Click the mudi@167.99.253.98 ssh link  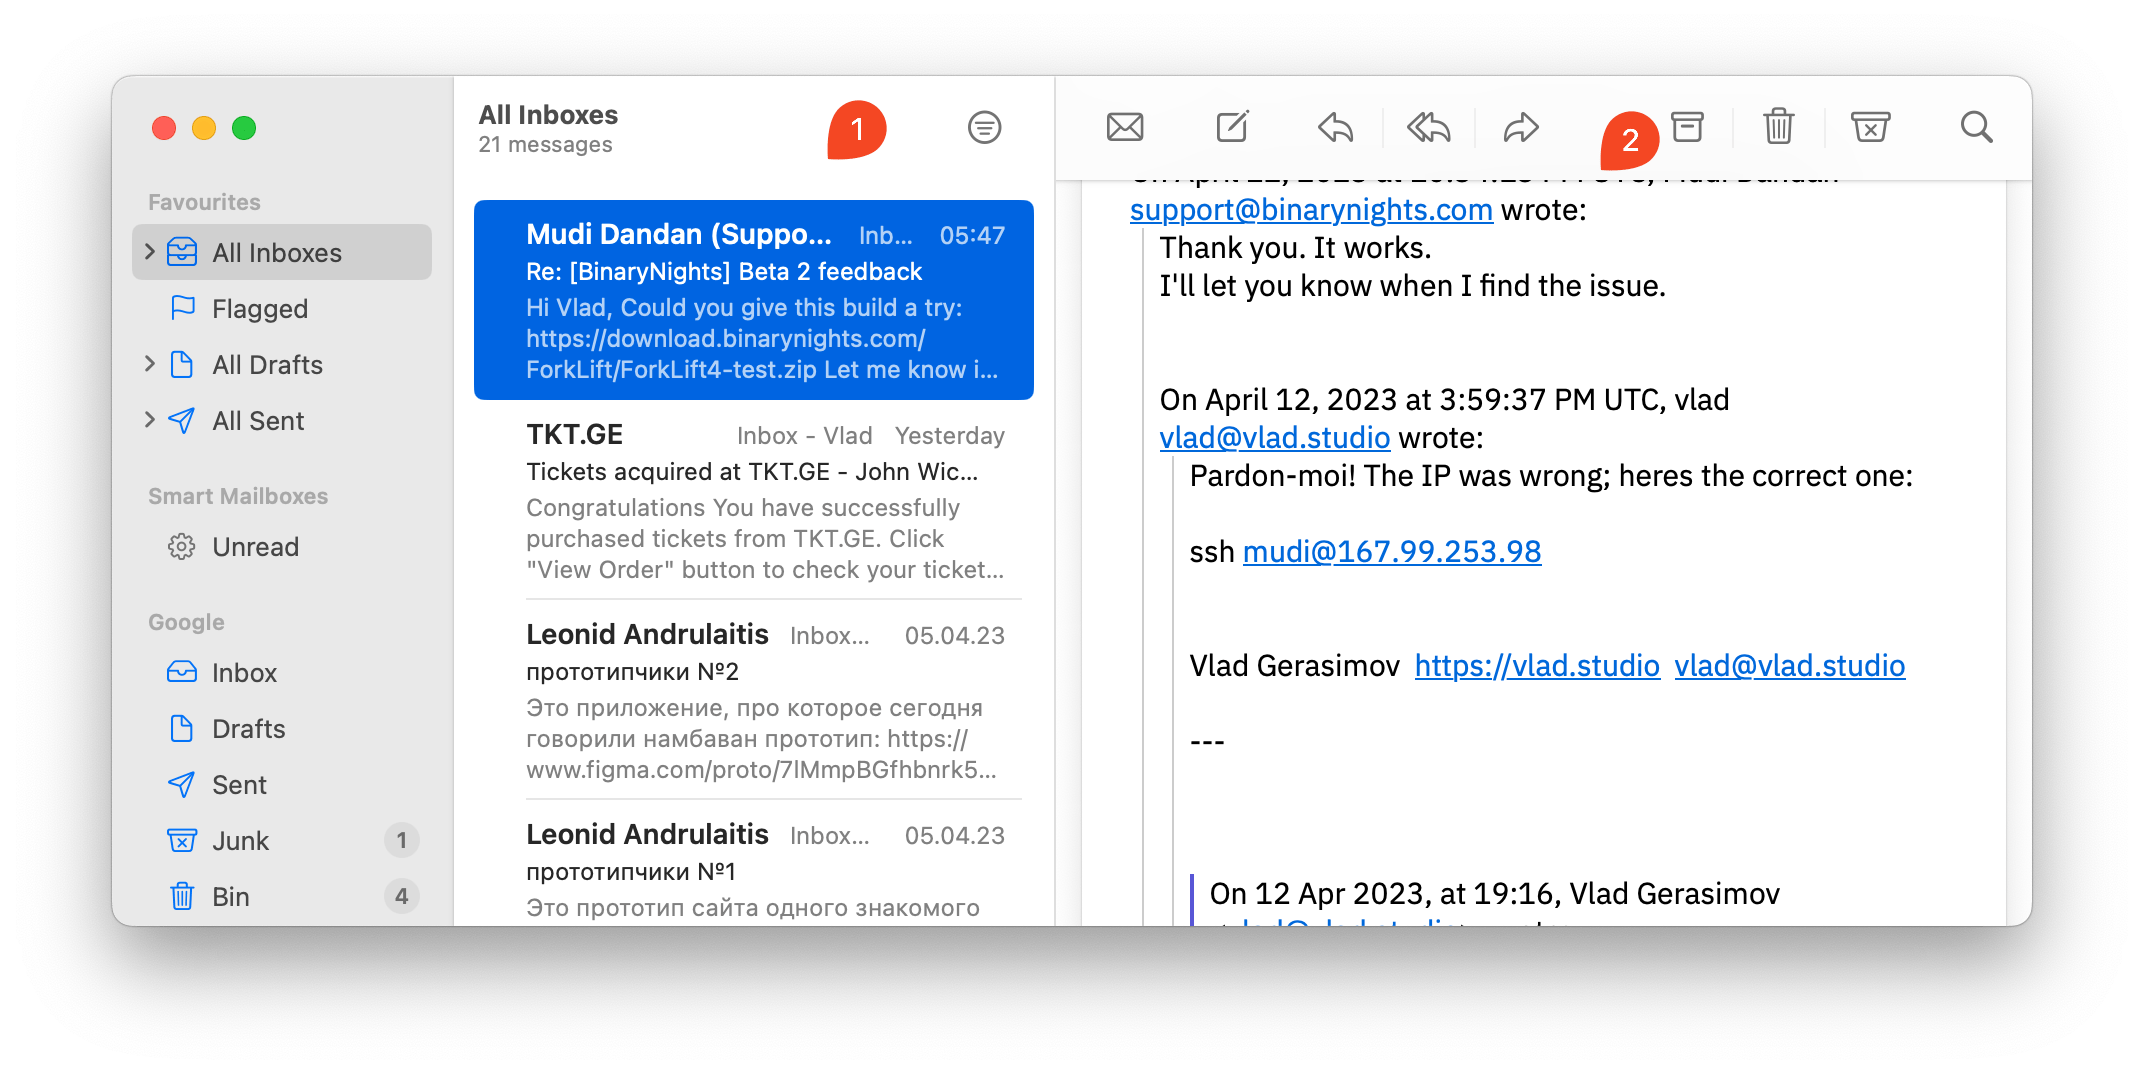point(1392,552)
